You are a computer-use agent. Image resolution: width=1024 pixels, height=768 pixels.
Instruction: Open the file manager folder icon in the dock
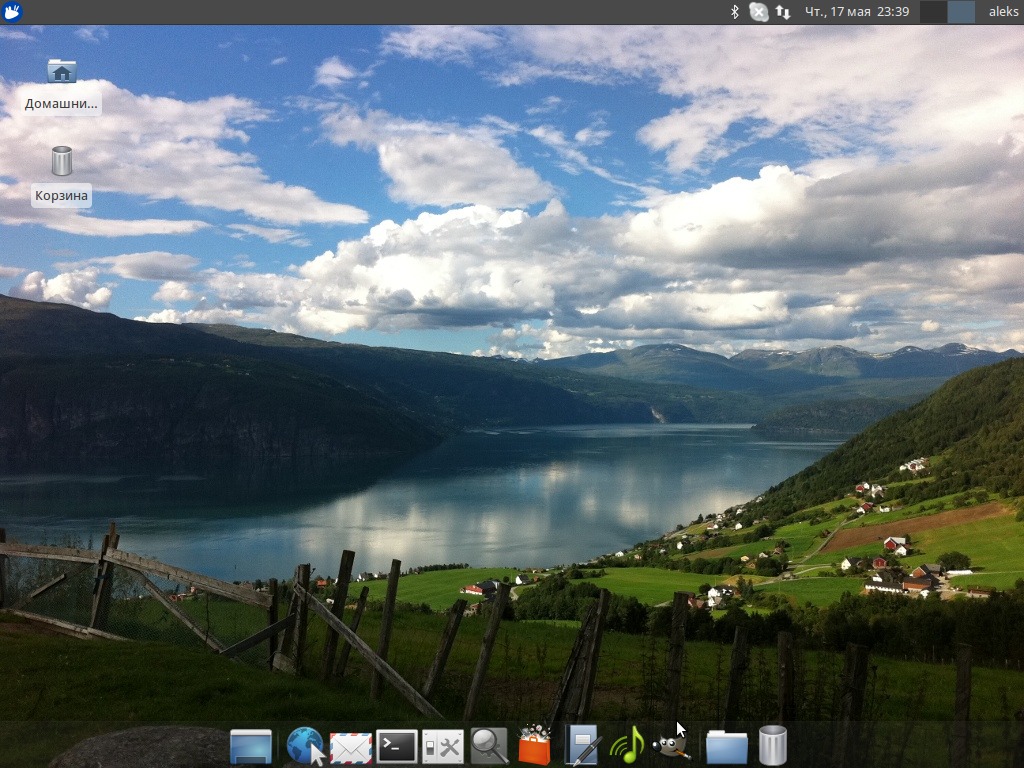(727, 748)
